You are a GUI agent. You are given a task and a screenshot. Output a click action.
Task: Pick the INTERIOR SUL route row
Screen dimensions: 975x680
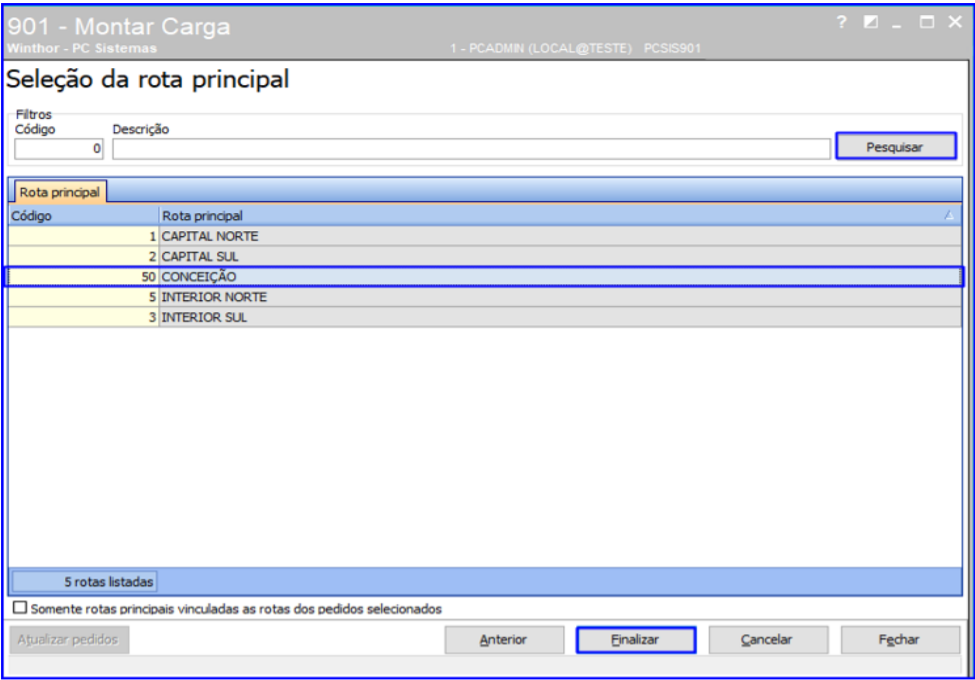(x=485, y=318)
